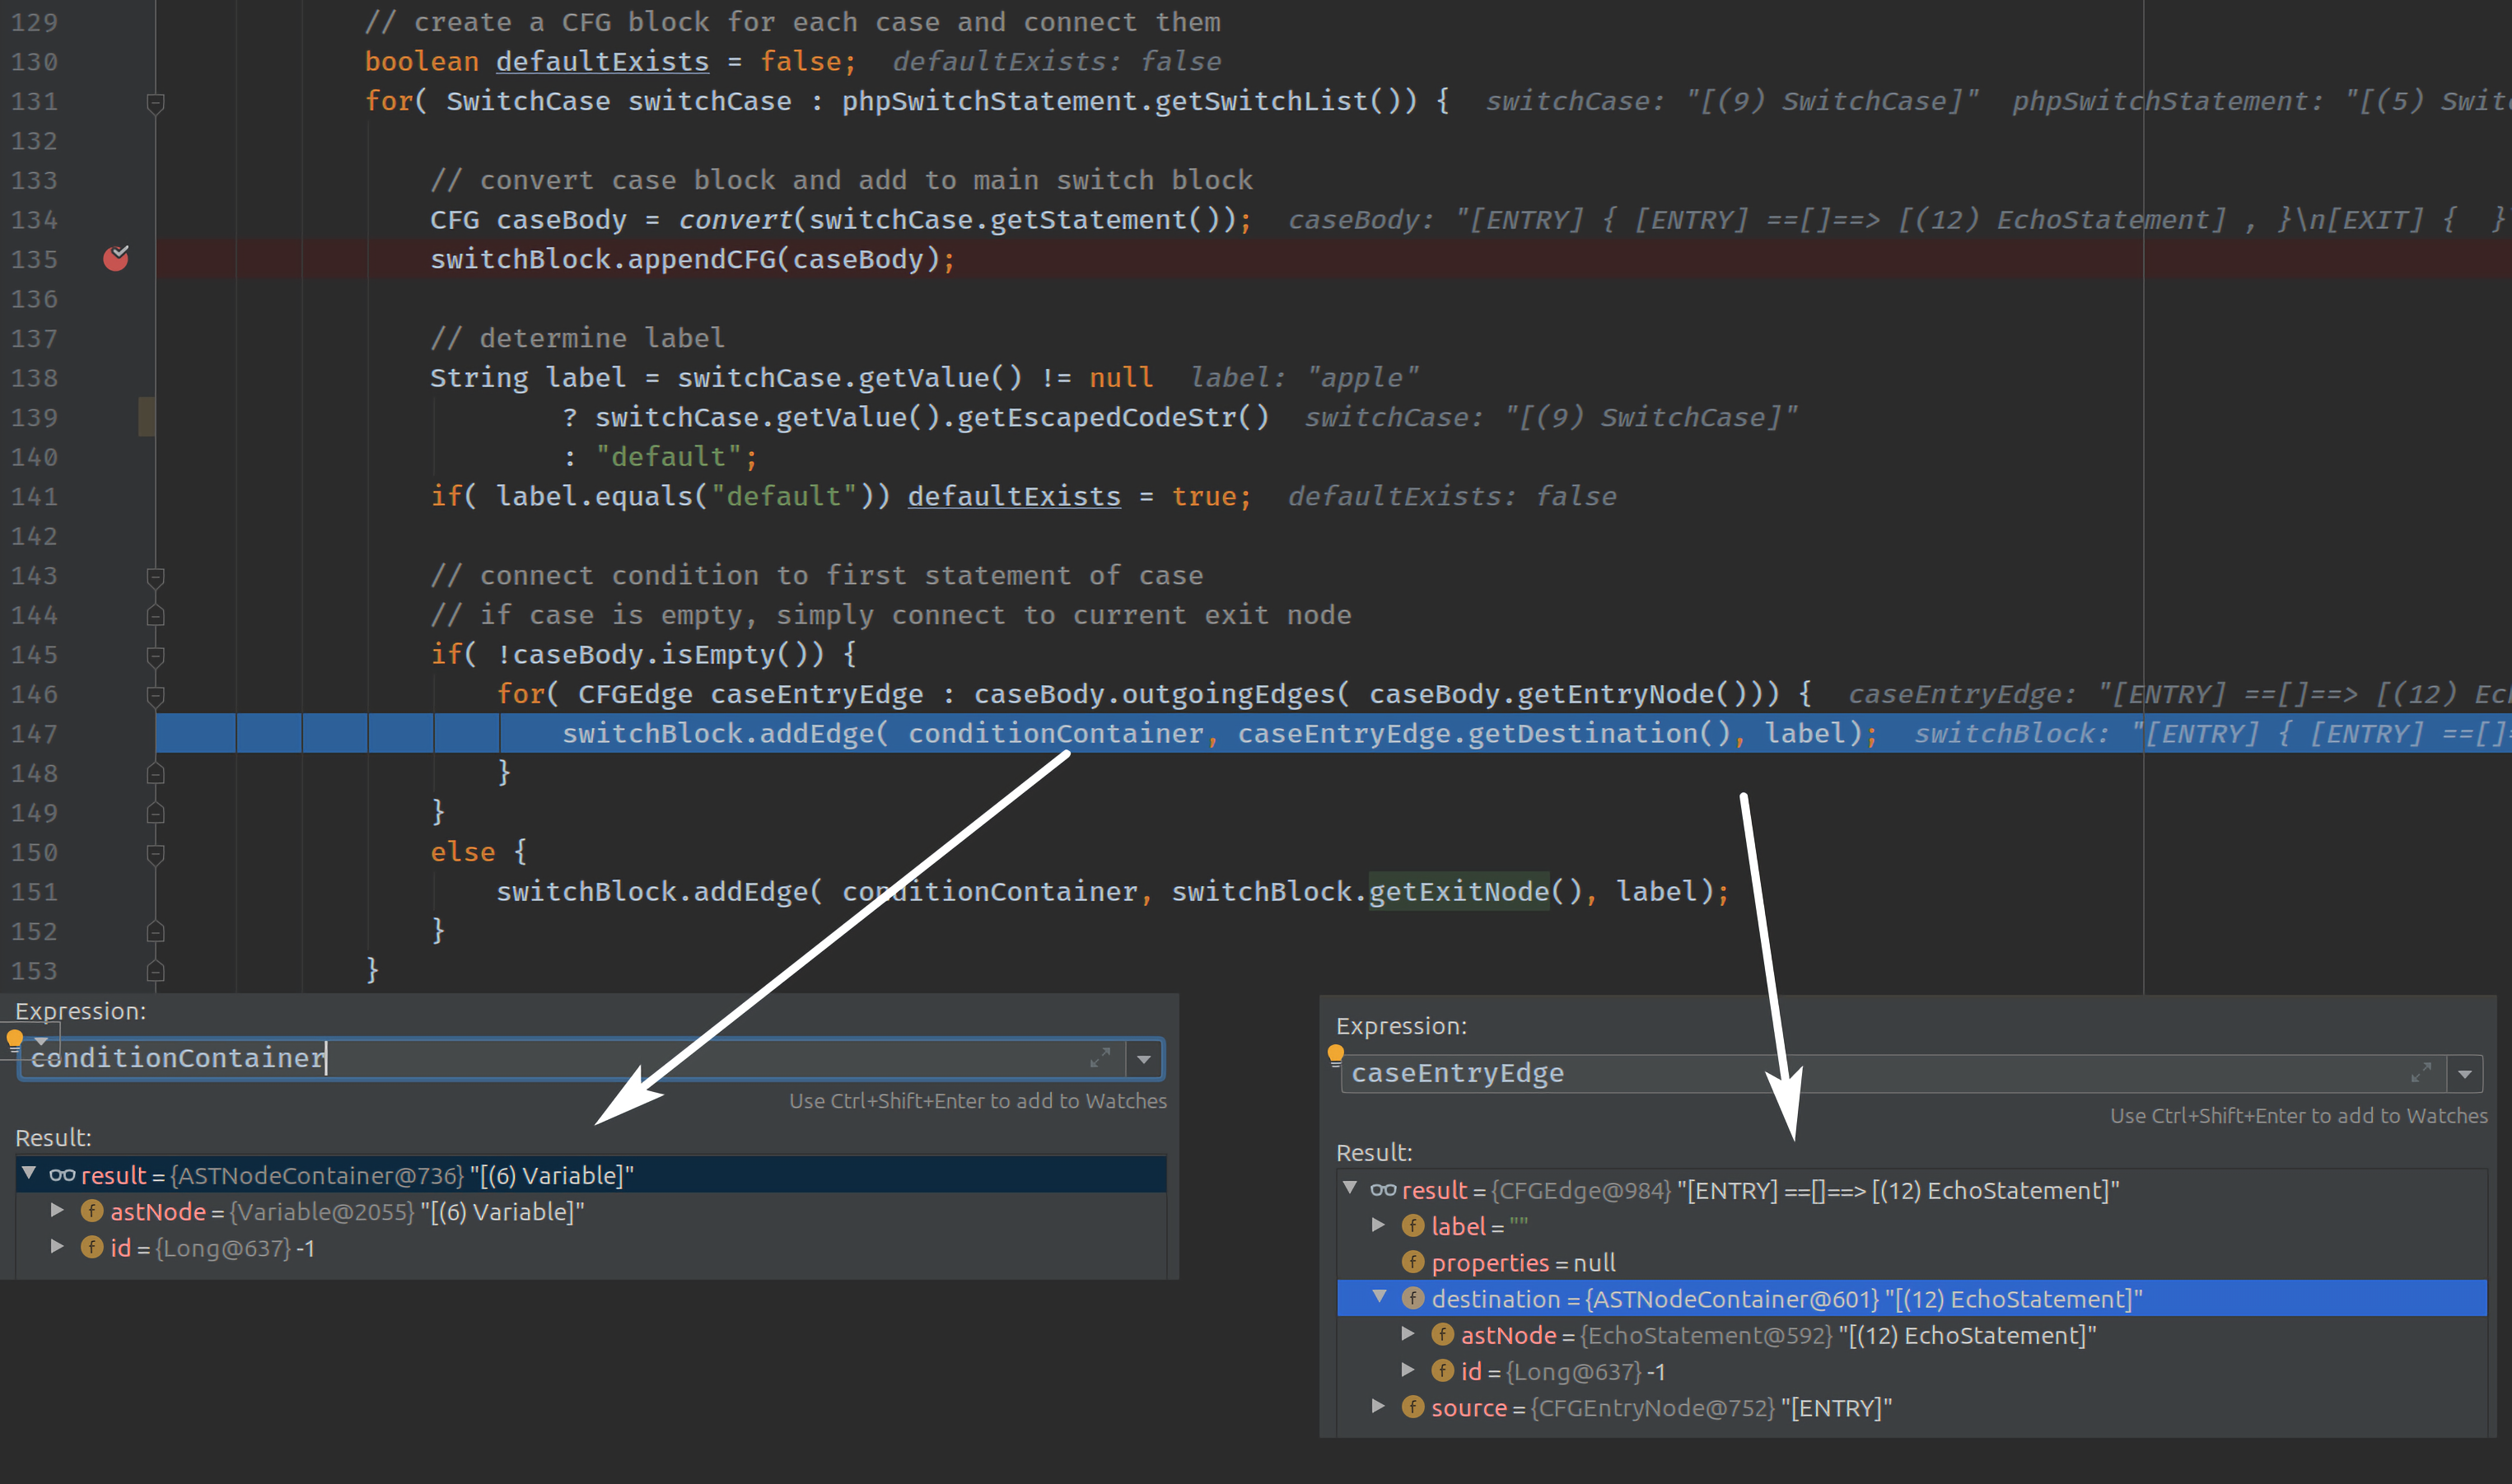Click underlined defaultExists on line 130
Screen dimensions: 2512x1484
pyautogui.click(x=602, y=61)
